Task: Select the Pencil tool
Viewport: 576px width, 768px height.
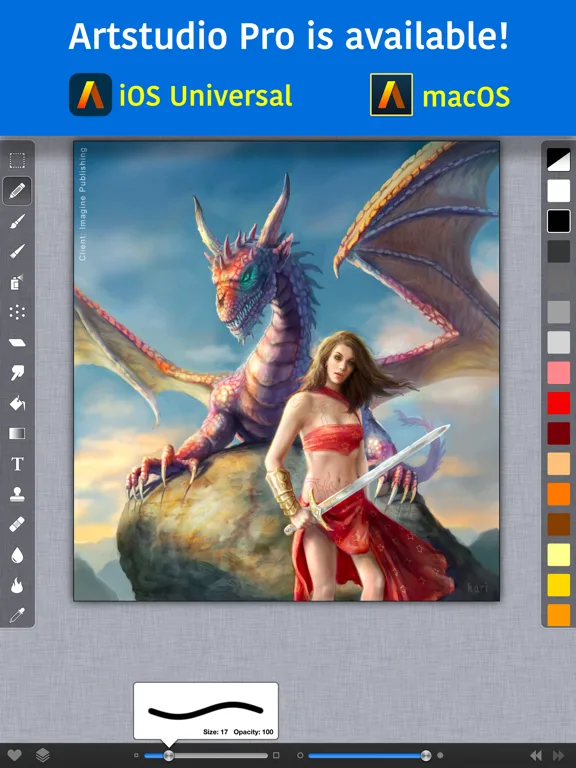Action: click(x=17, y=191)
